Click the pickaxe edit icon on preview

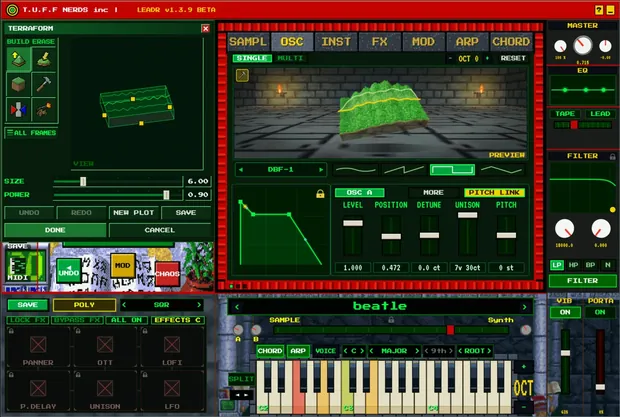coord(242,75)
